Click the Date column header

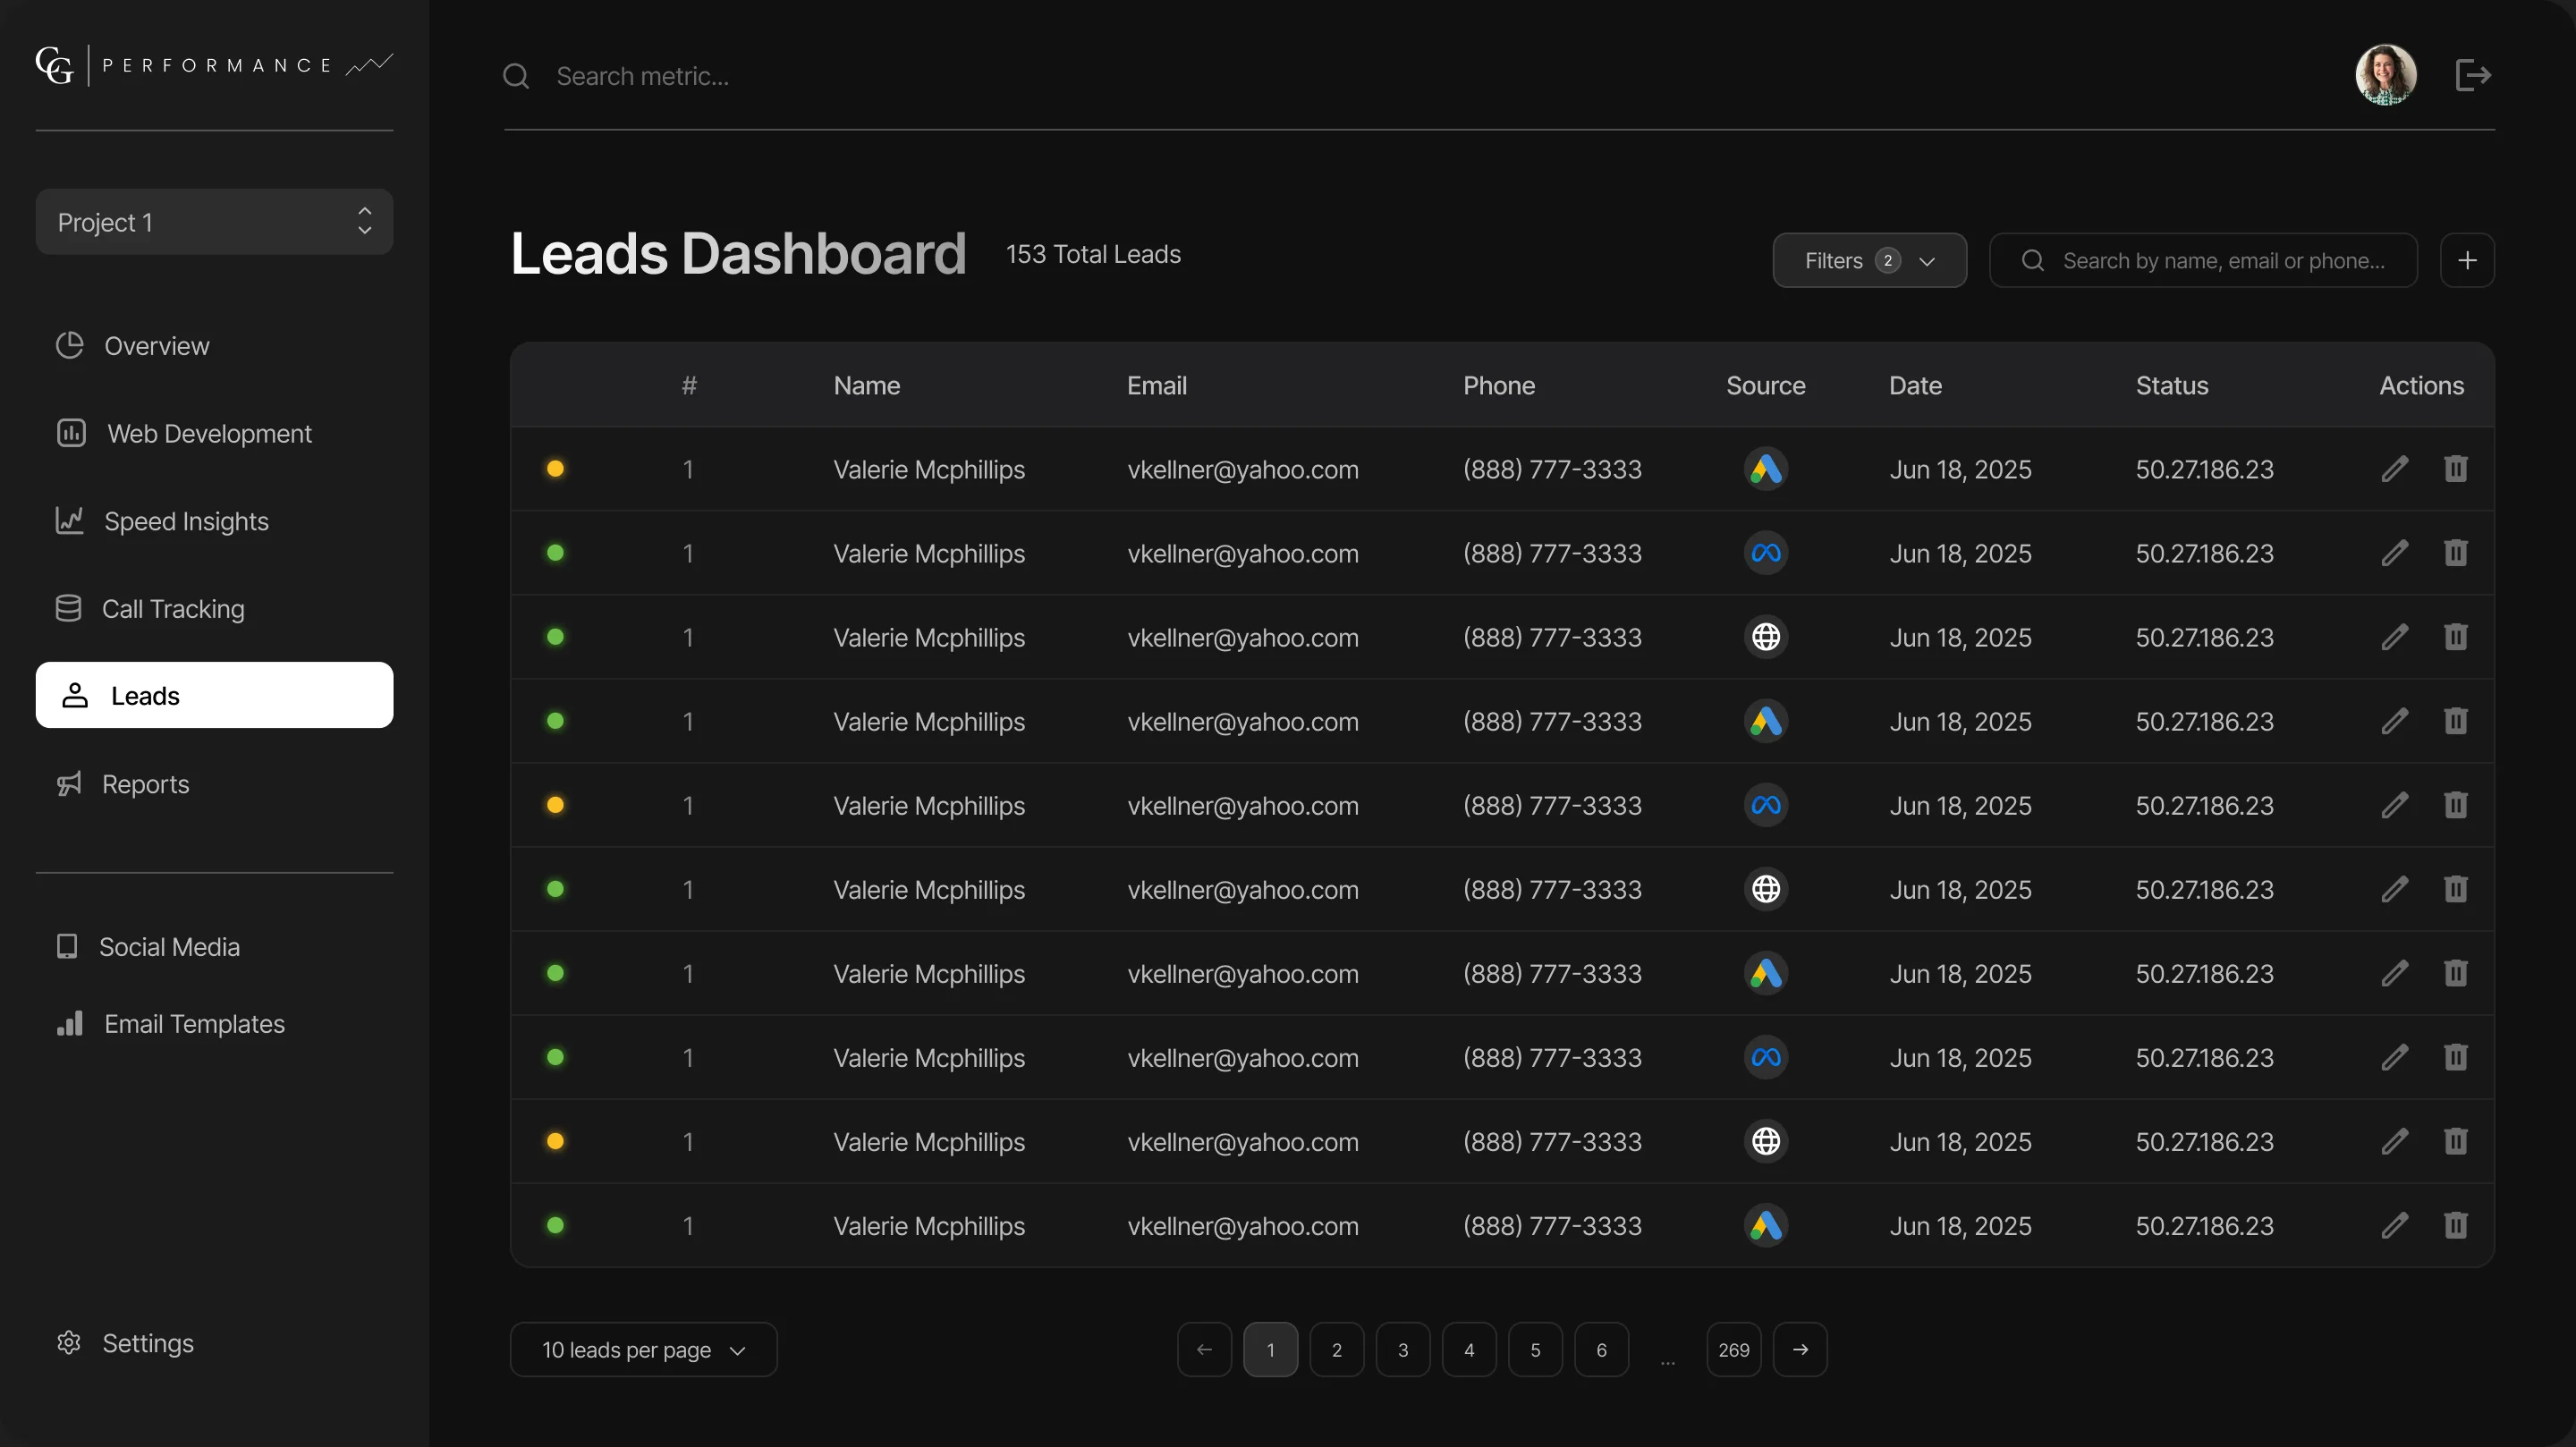pyautogui.click(x=1915, y=386)
